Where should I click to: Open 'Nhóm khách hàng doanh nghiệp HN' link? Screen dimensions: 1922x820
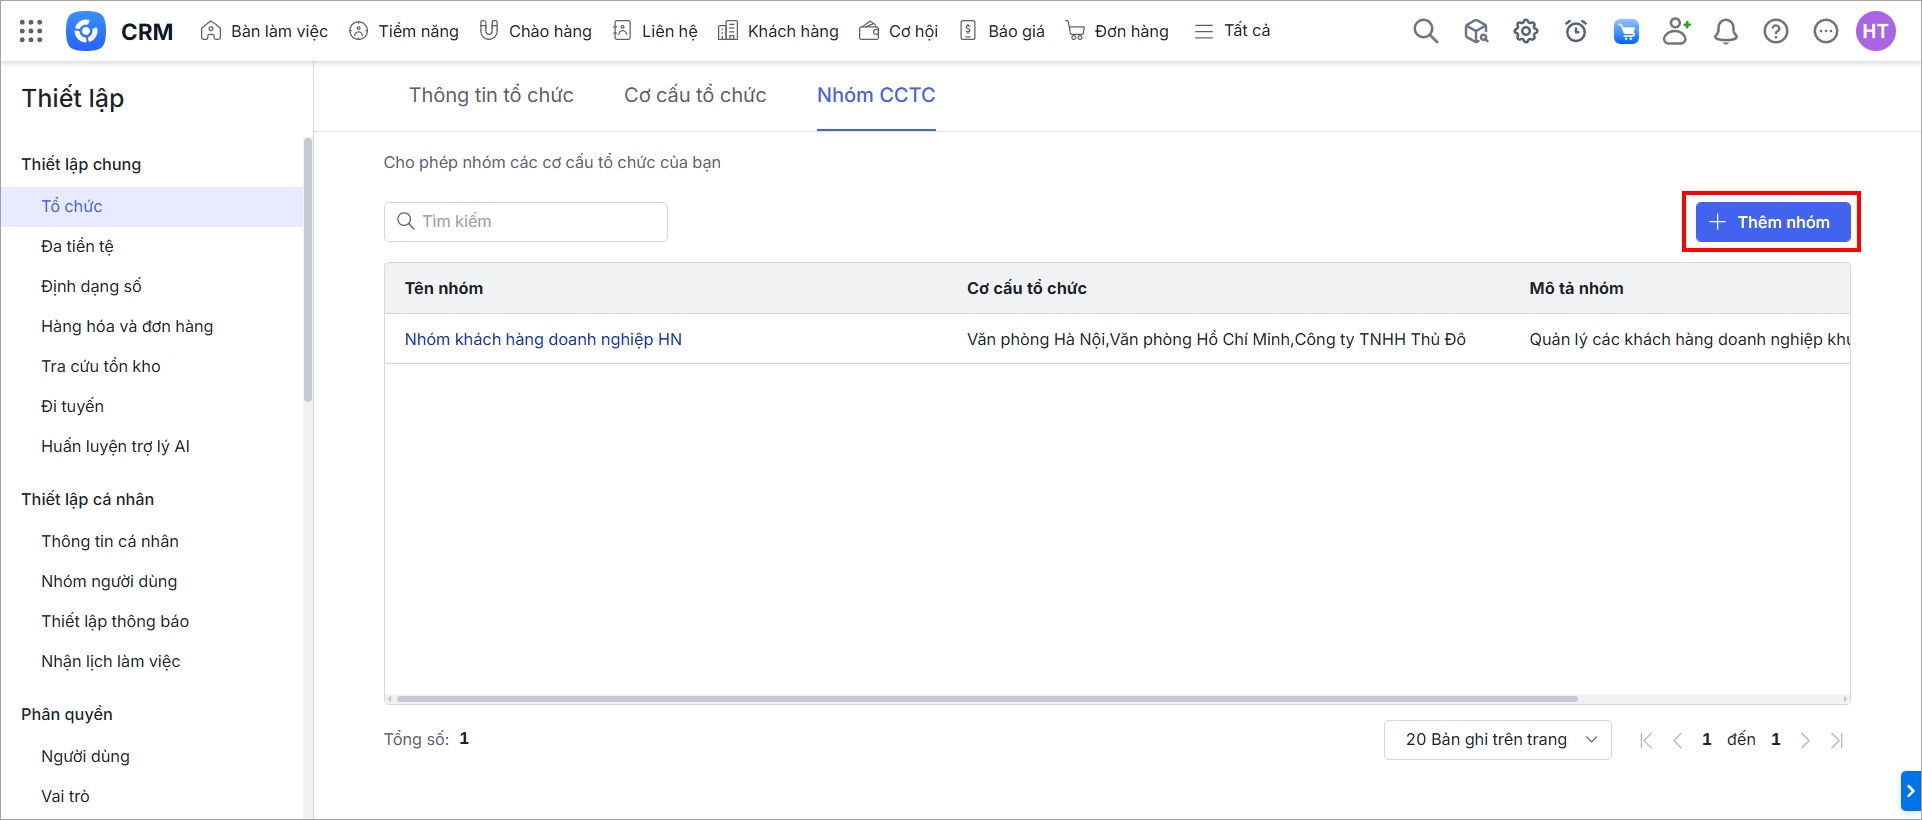[543, 339]
